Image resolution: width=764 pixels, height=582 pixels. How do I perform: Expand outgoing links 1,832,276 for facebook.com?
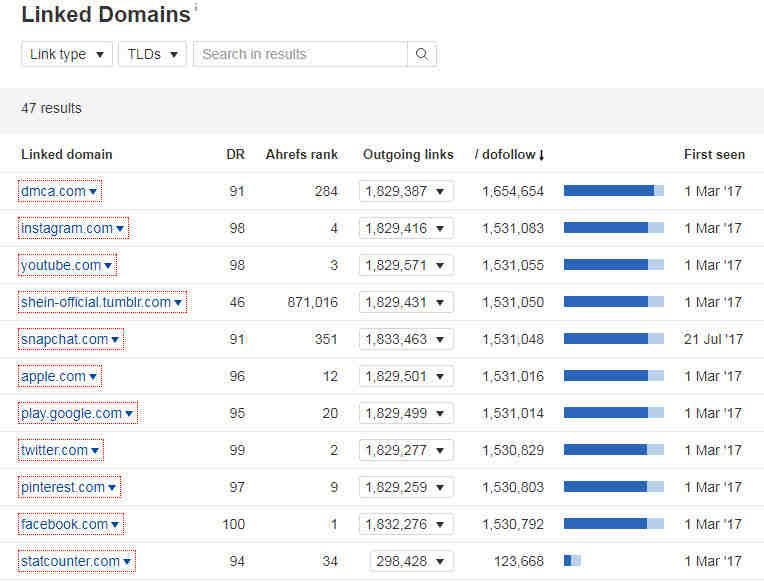pyautogui.click(x=406, y=524)
